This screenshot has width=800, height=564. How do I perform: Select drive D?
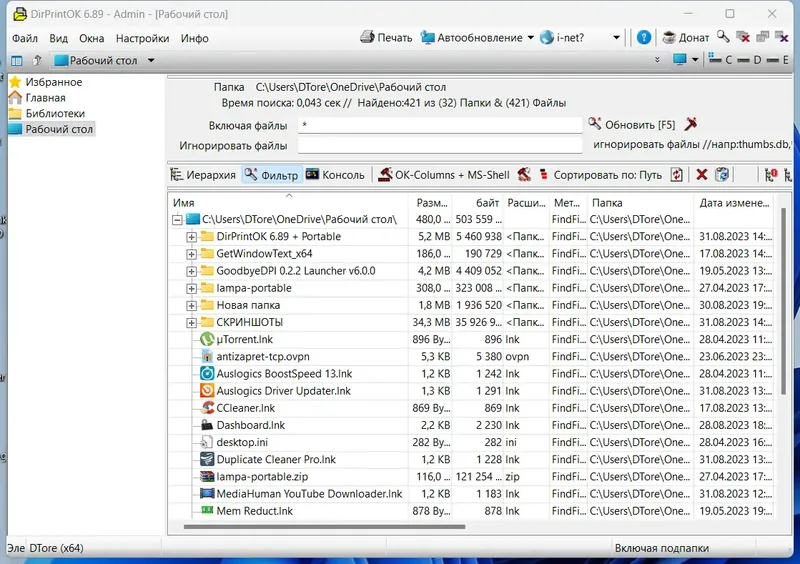pos(749,60)
